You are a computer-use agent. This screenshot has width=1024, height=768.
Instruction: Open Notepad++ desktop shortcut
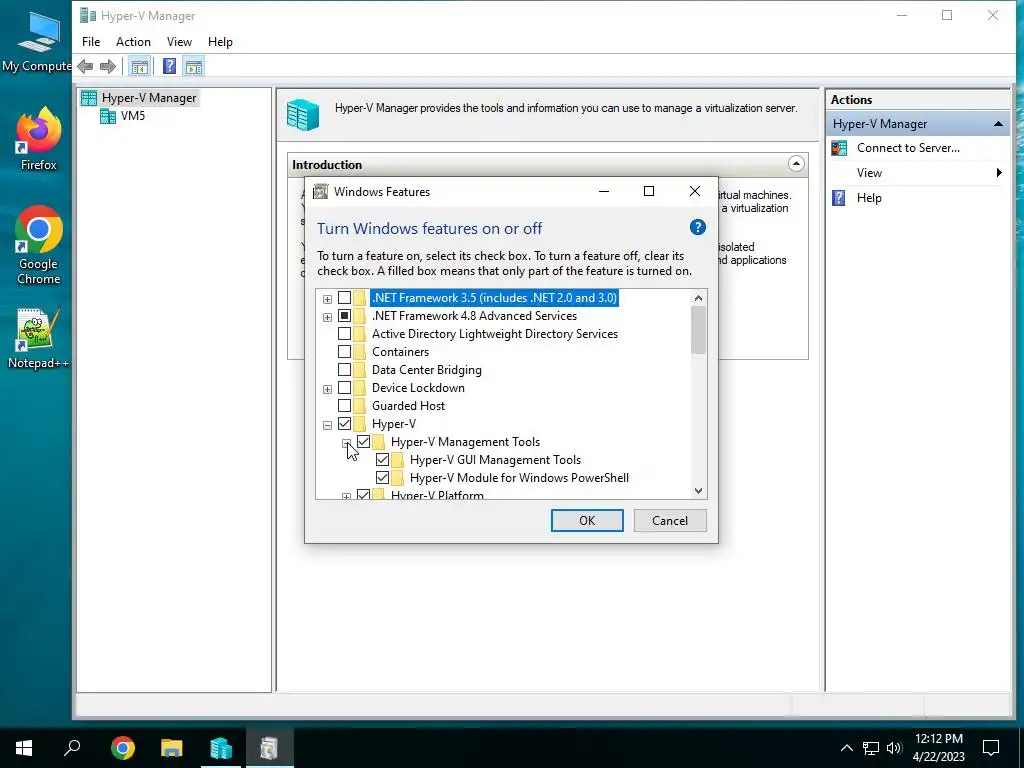(x=38, y=338)
